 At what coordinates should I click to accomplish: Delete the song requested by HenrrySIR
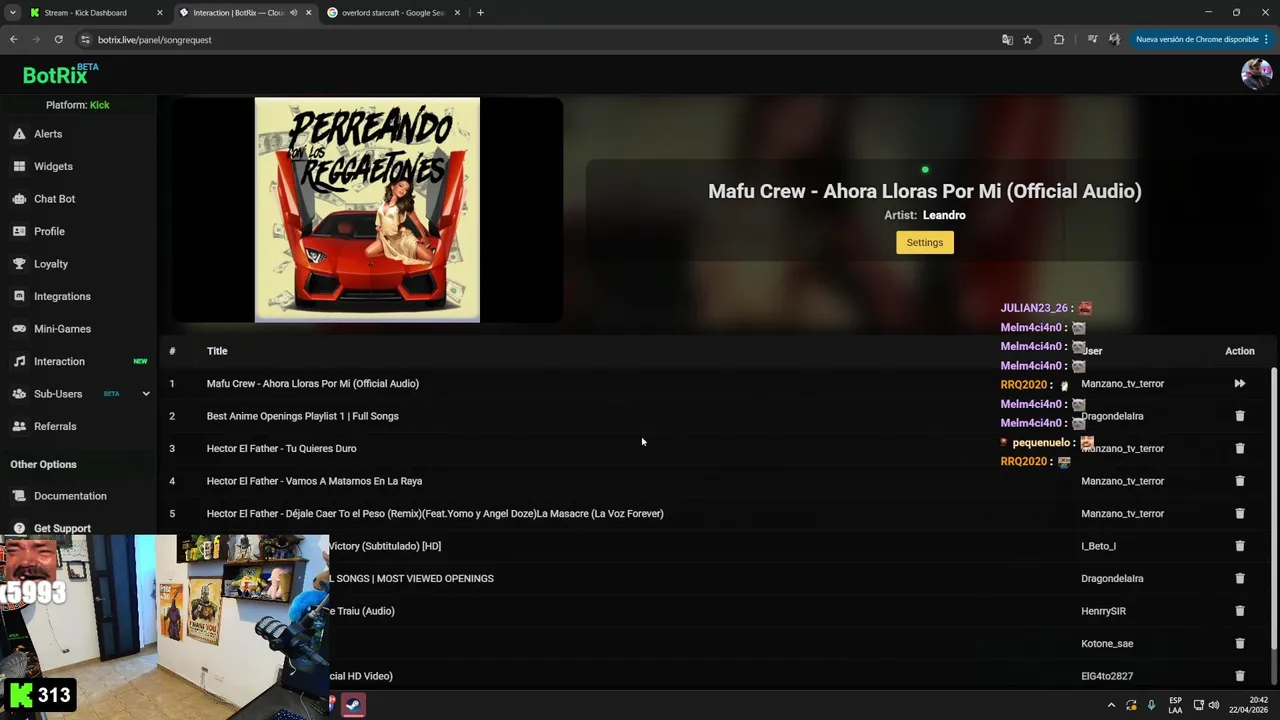(x=1239, y=611)
